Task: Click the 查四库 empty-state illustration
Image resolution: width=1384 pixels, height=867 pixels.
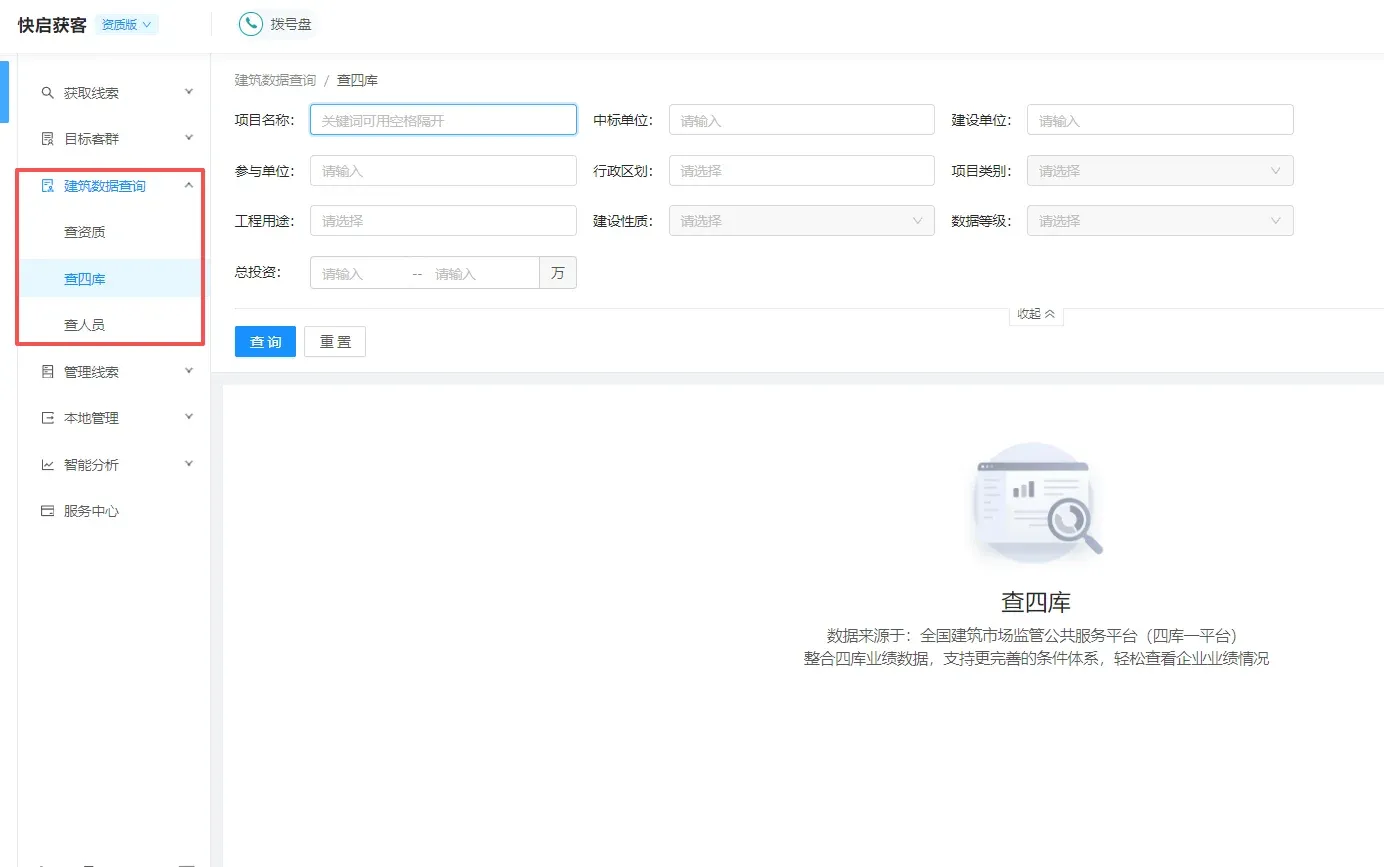Action: coord(1036,502)
